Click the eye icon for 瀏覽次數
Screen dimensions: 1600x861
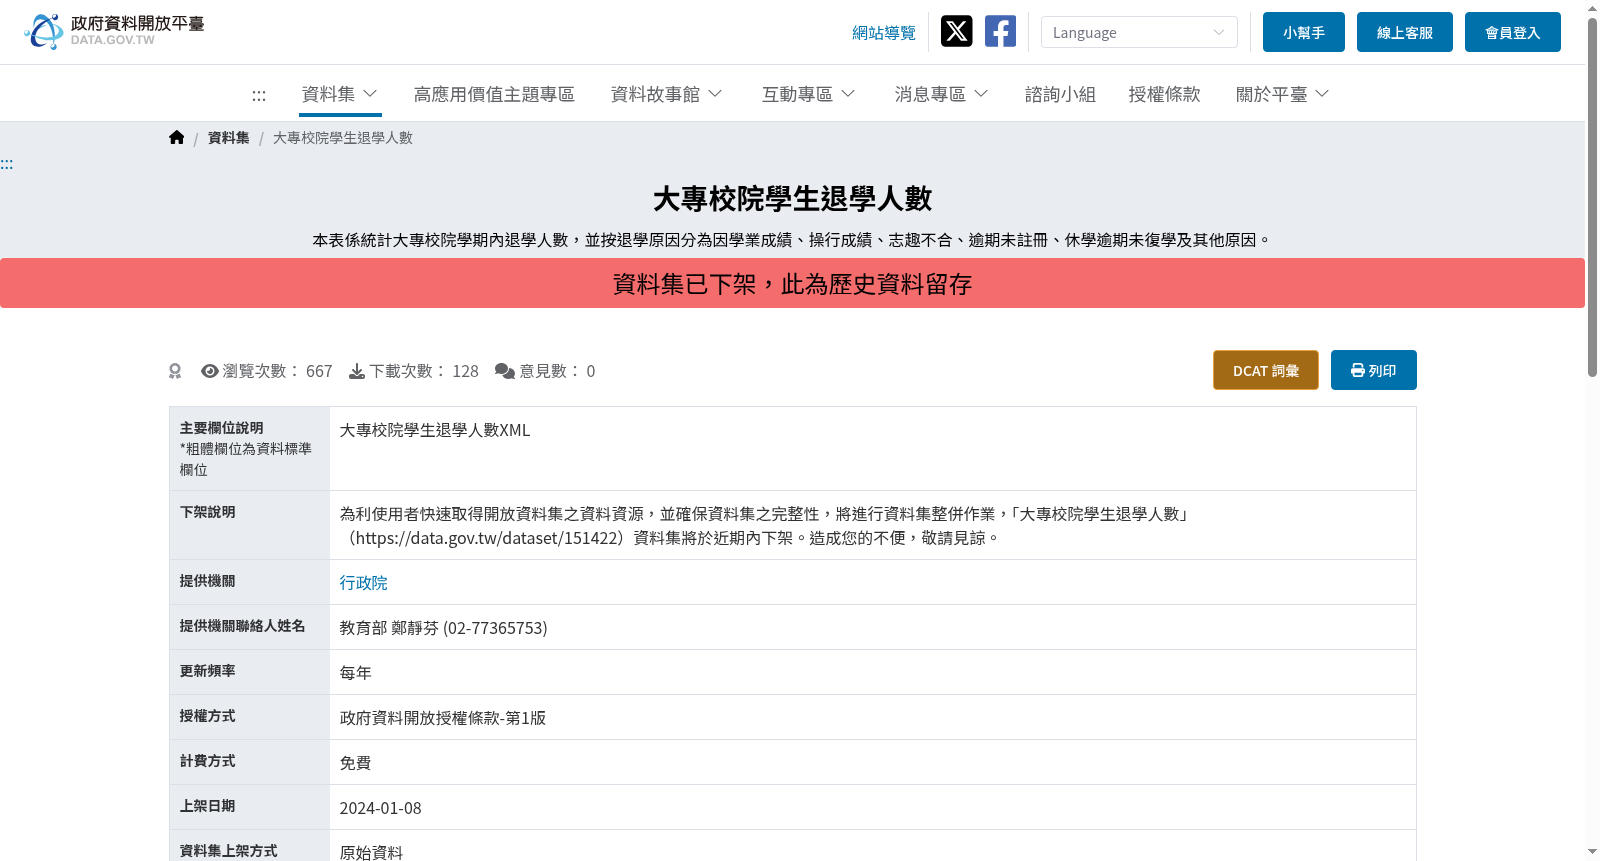210,371
